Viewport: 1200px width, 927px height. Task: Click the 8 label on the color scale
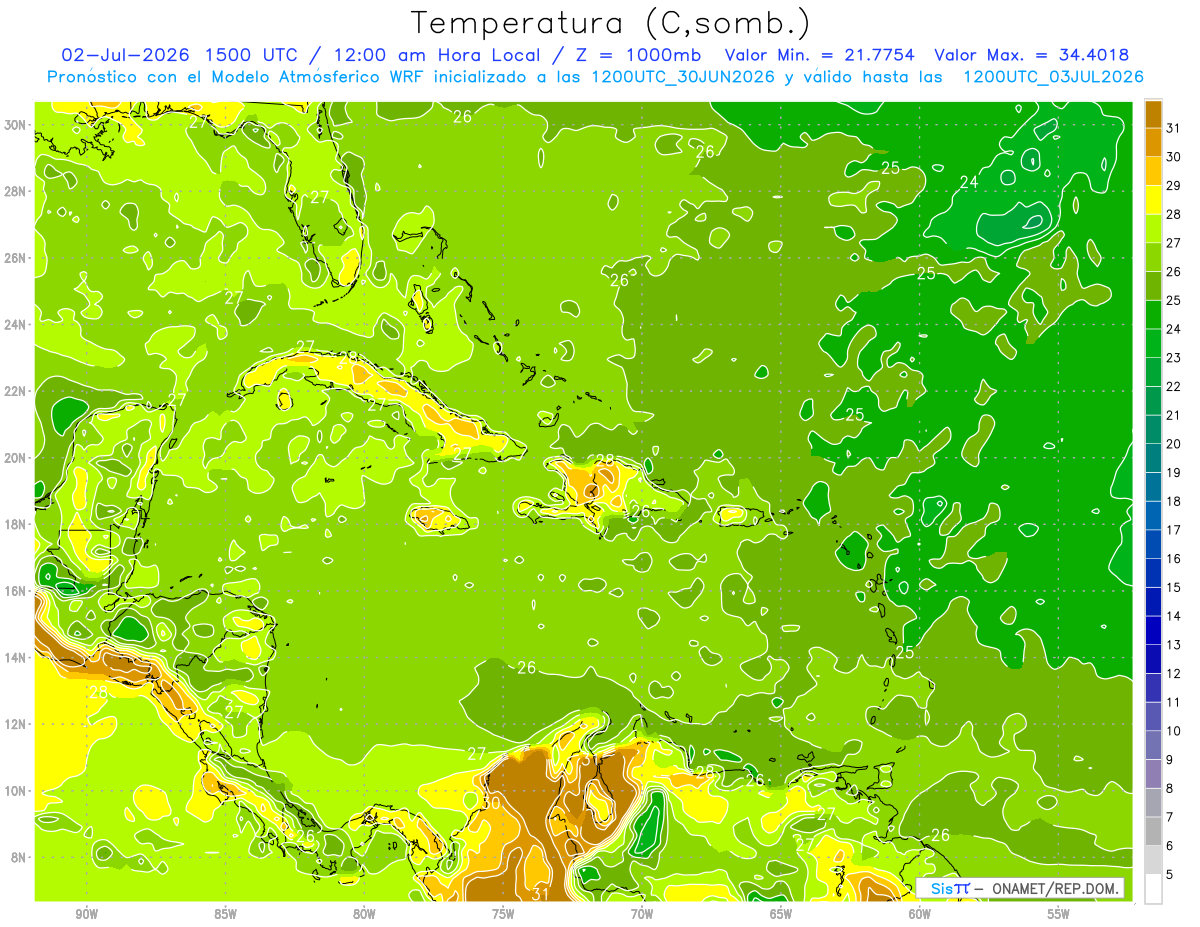pos(1171,789)
